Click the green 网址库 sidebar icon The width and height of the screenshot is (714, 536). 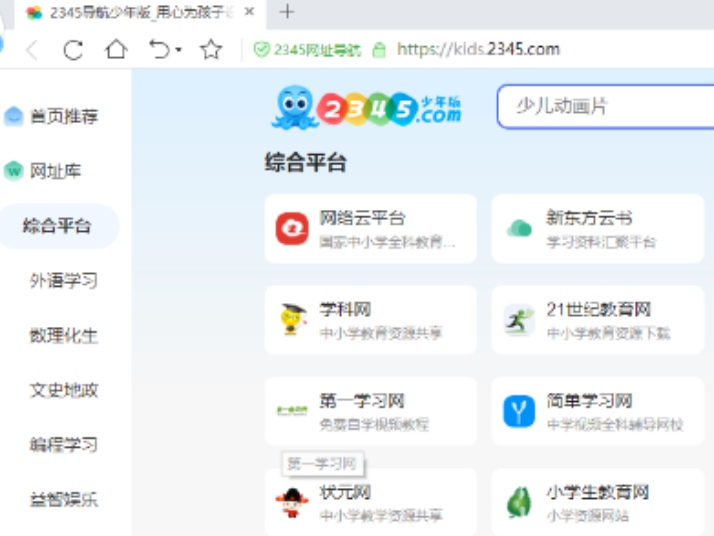(14, 171)
